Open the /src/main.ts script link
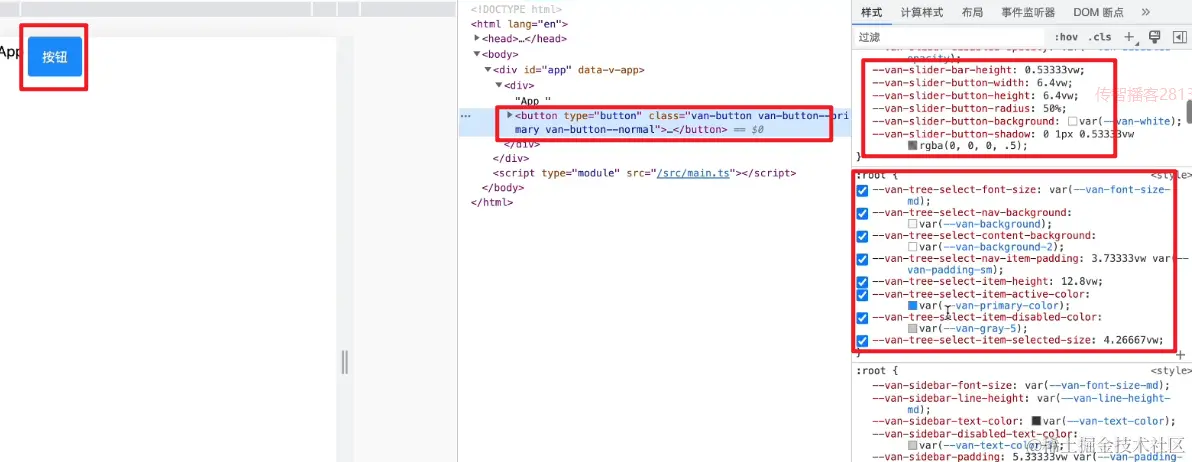Screen dimensions: 1192x462 click(x=693, y=173)
